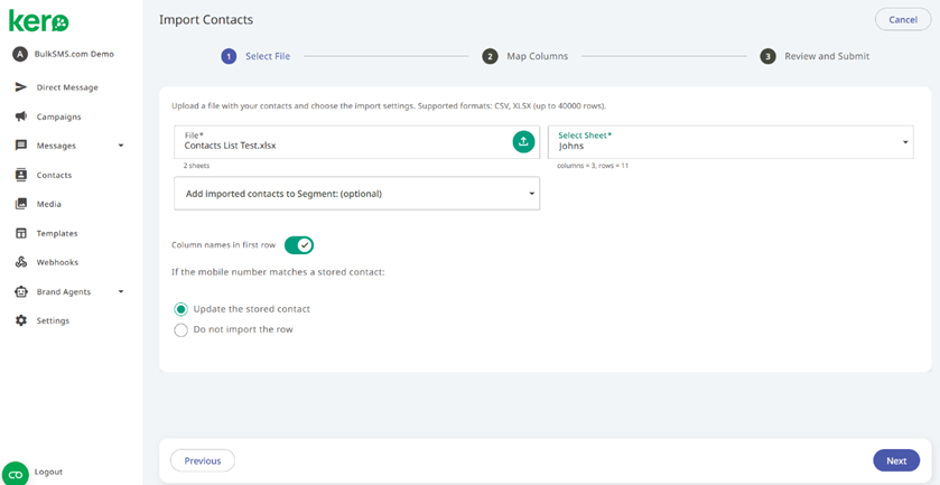
Task: Click the green upload file icon
Action: [523, 141]
